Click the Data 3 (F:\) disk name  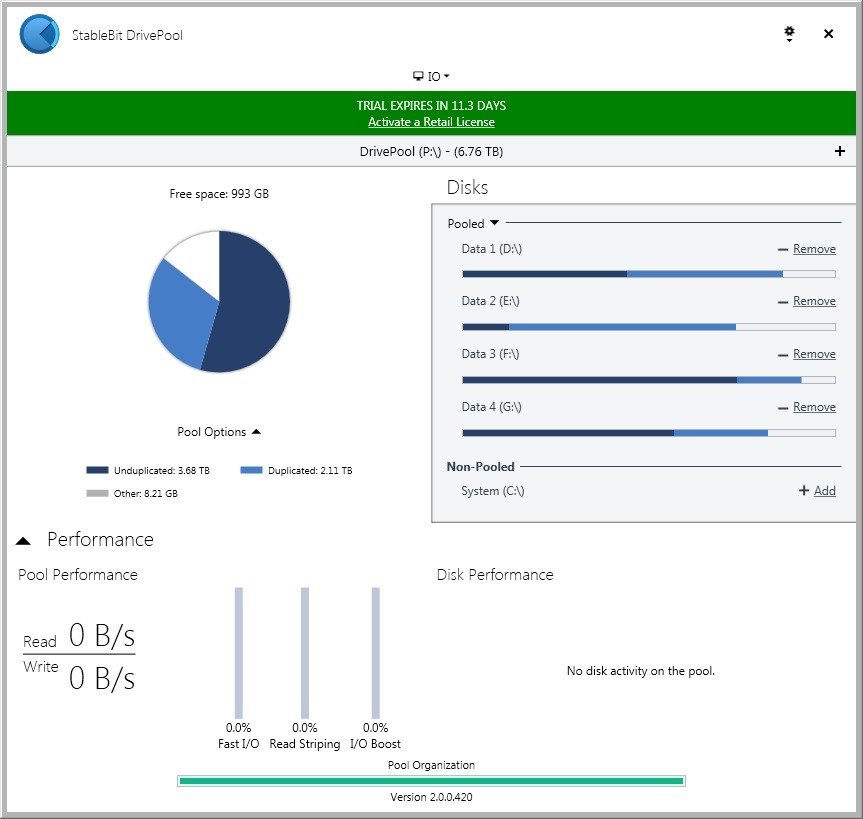[490, 354]
